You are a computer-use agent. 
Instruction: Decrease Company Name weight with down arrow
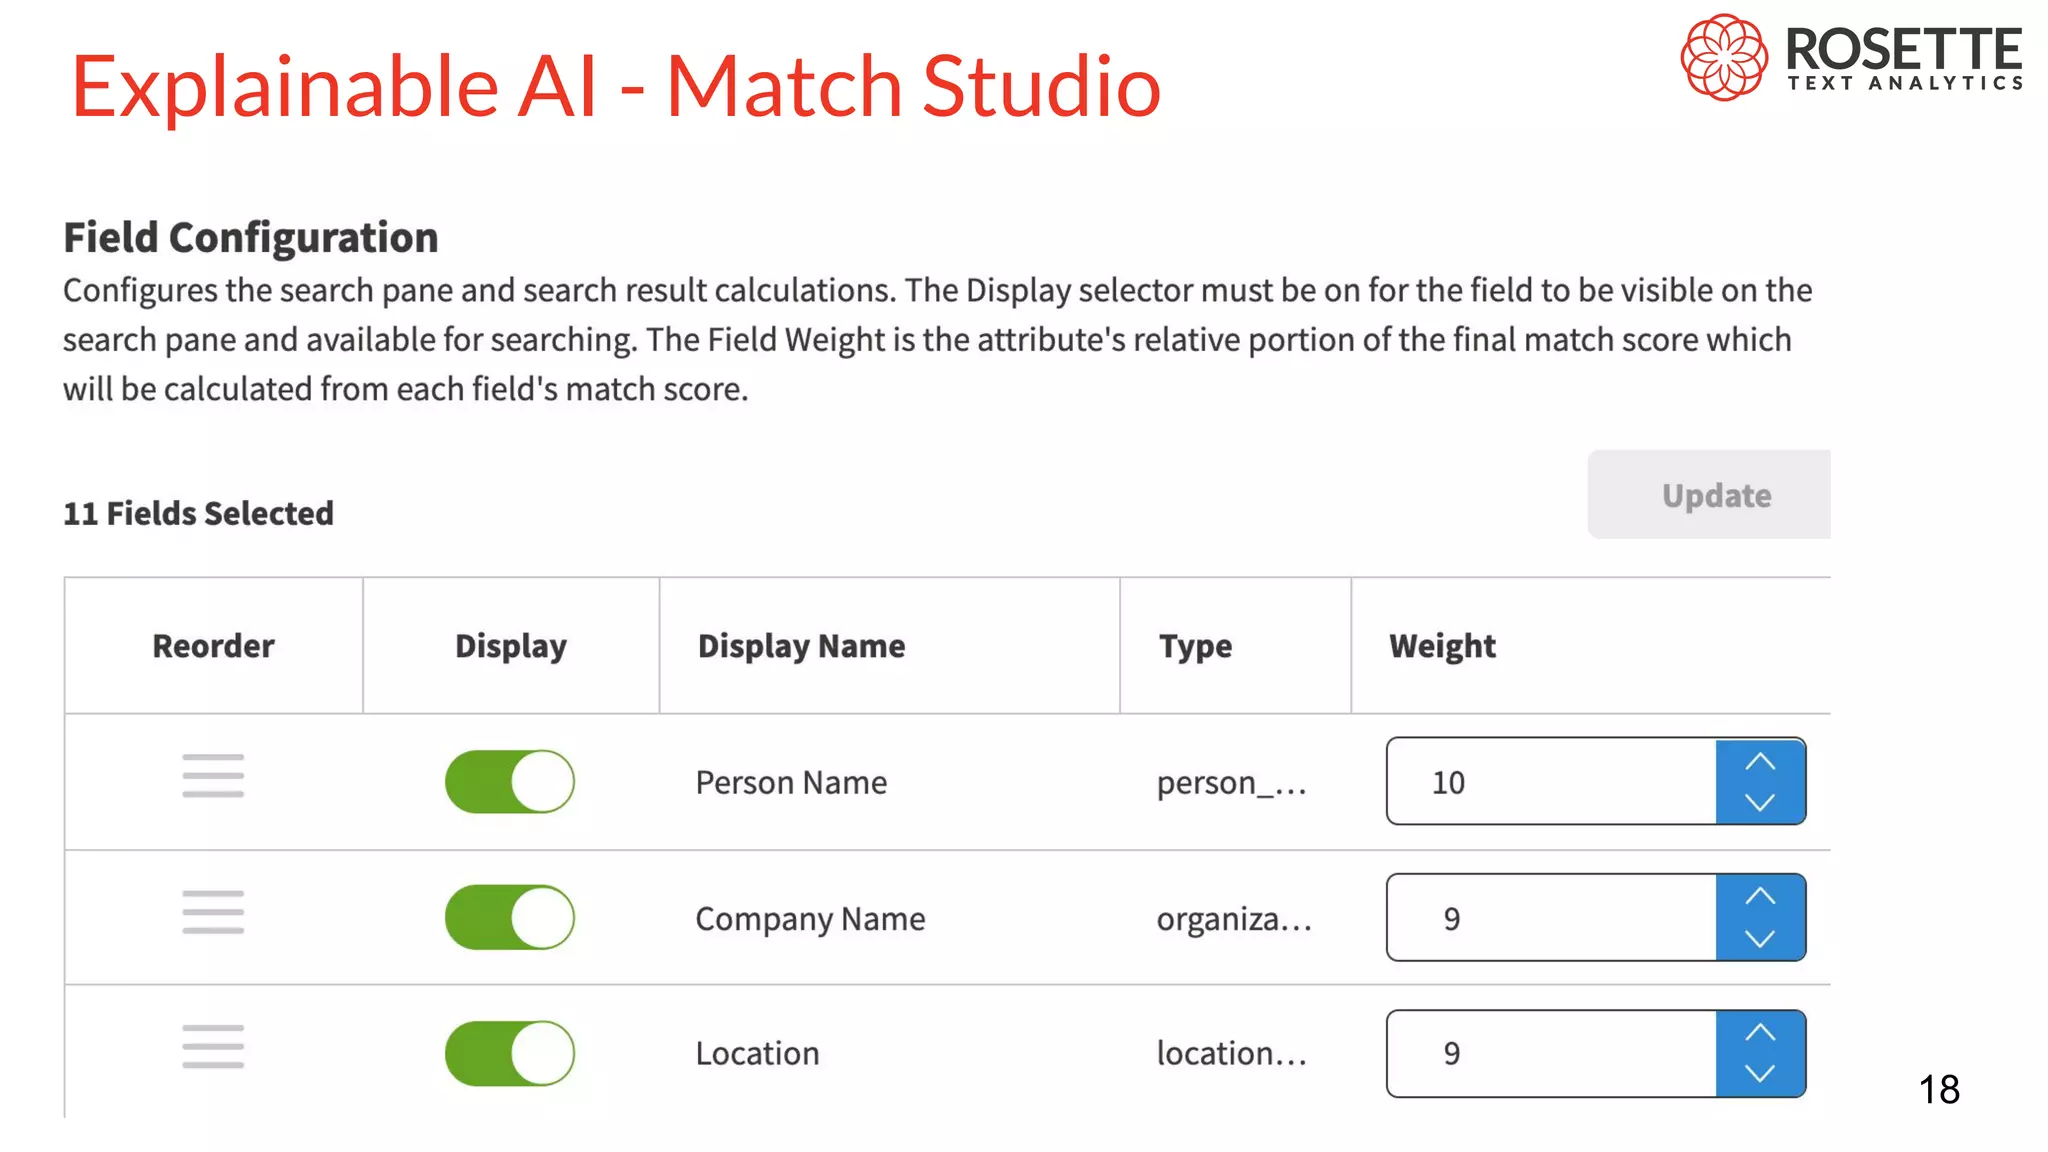[x=1760, y=938]
